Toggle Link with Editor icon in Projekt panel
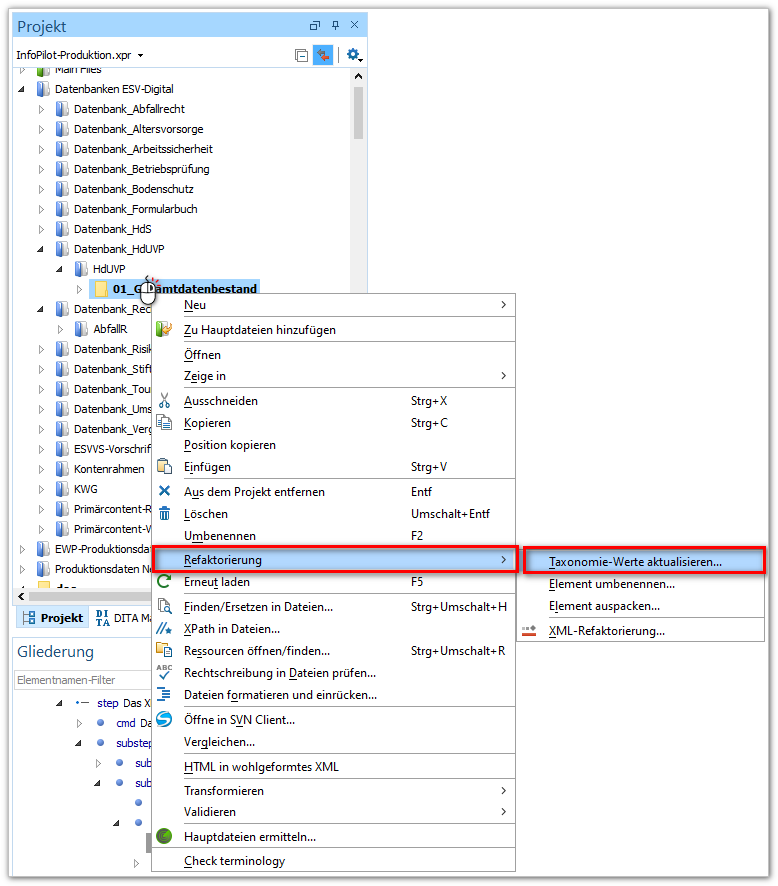 point(323,55)
